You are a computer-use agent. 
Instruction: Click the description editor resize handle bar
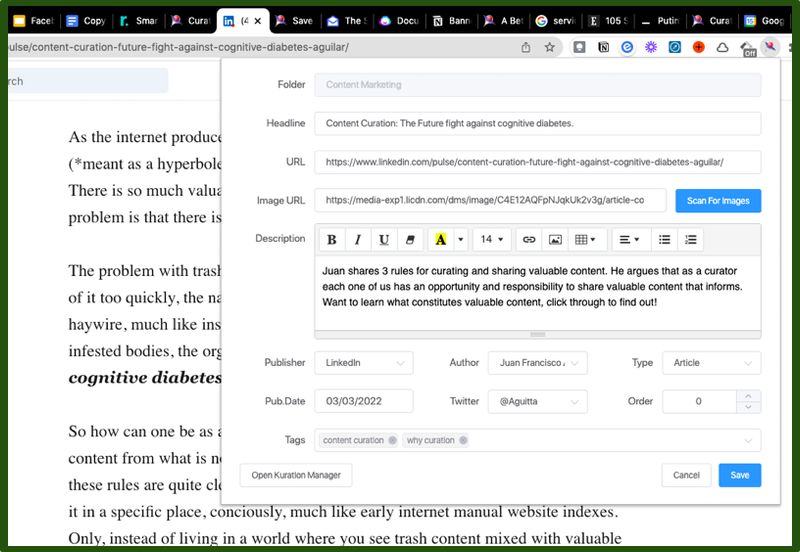(537, 335)
